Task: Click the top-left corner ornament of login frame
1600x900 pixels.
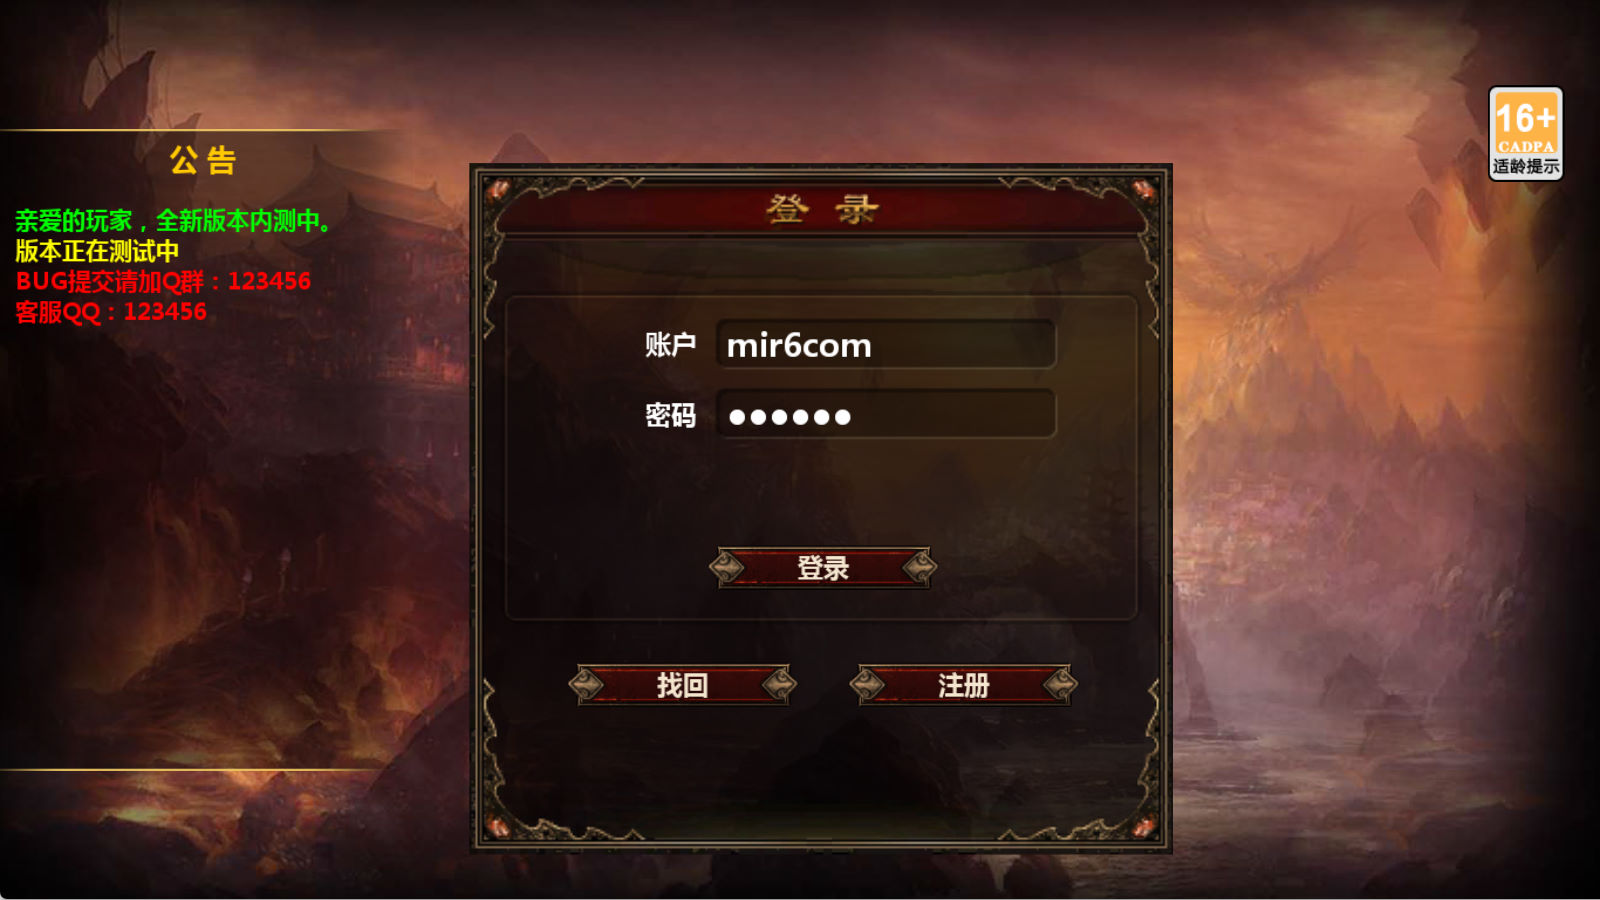Action: (498, 190)
